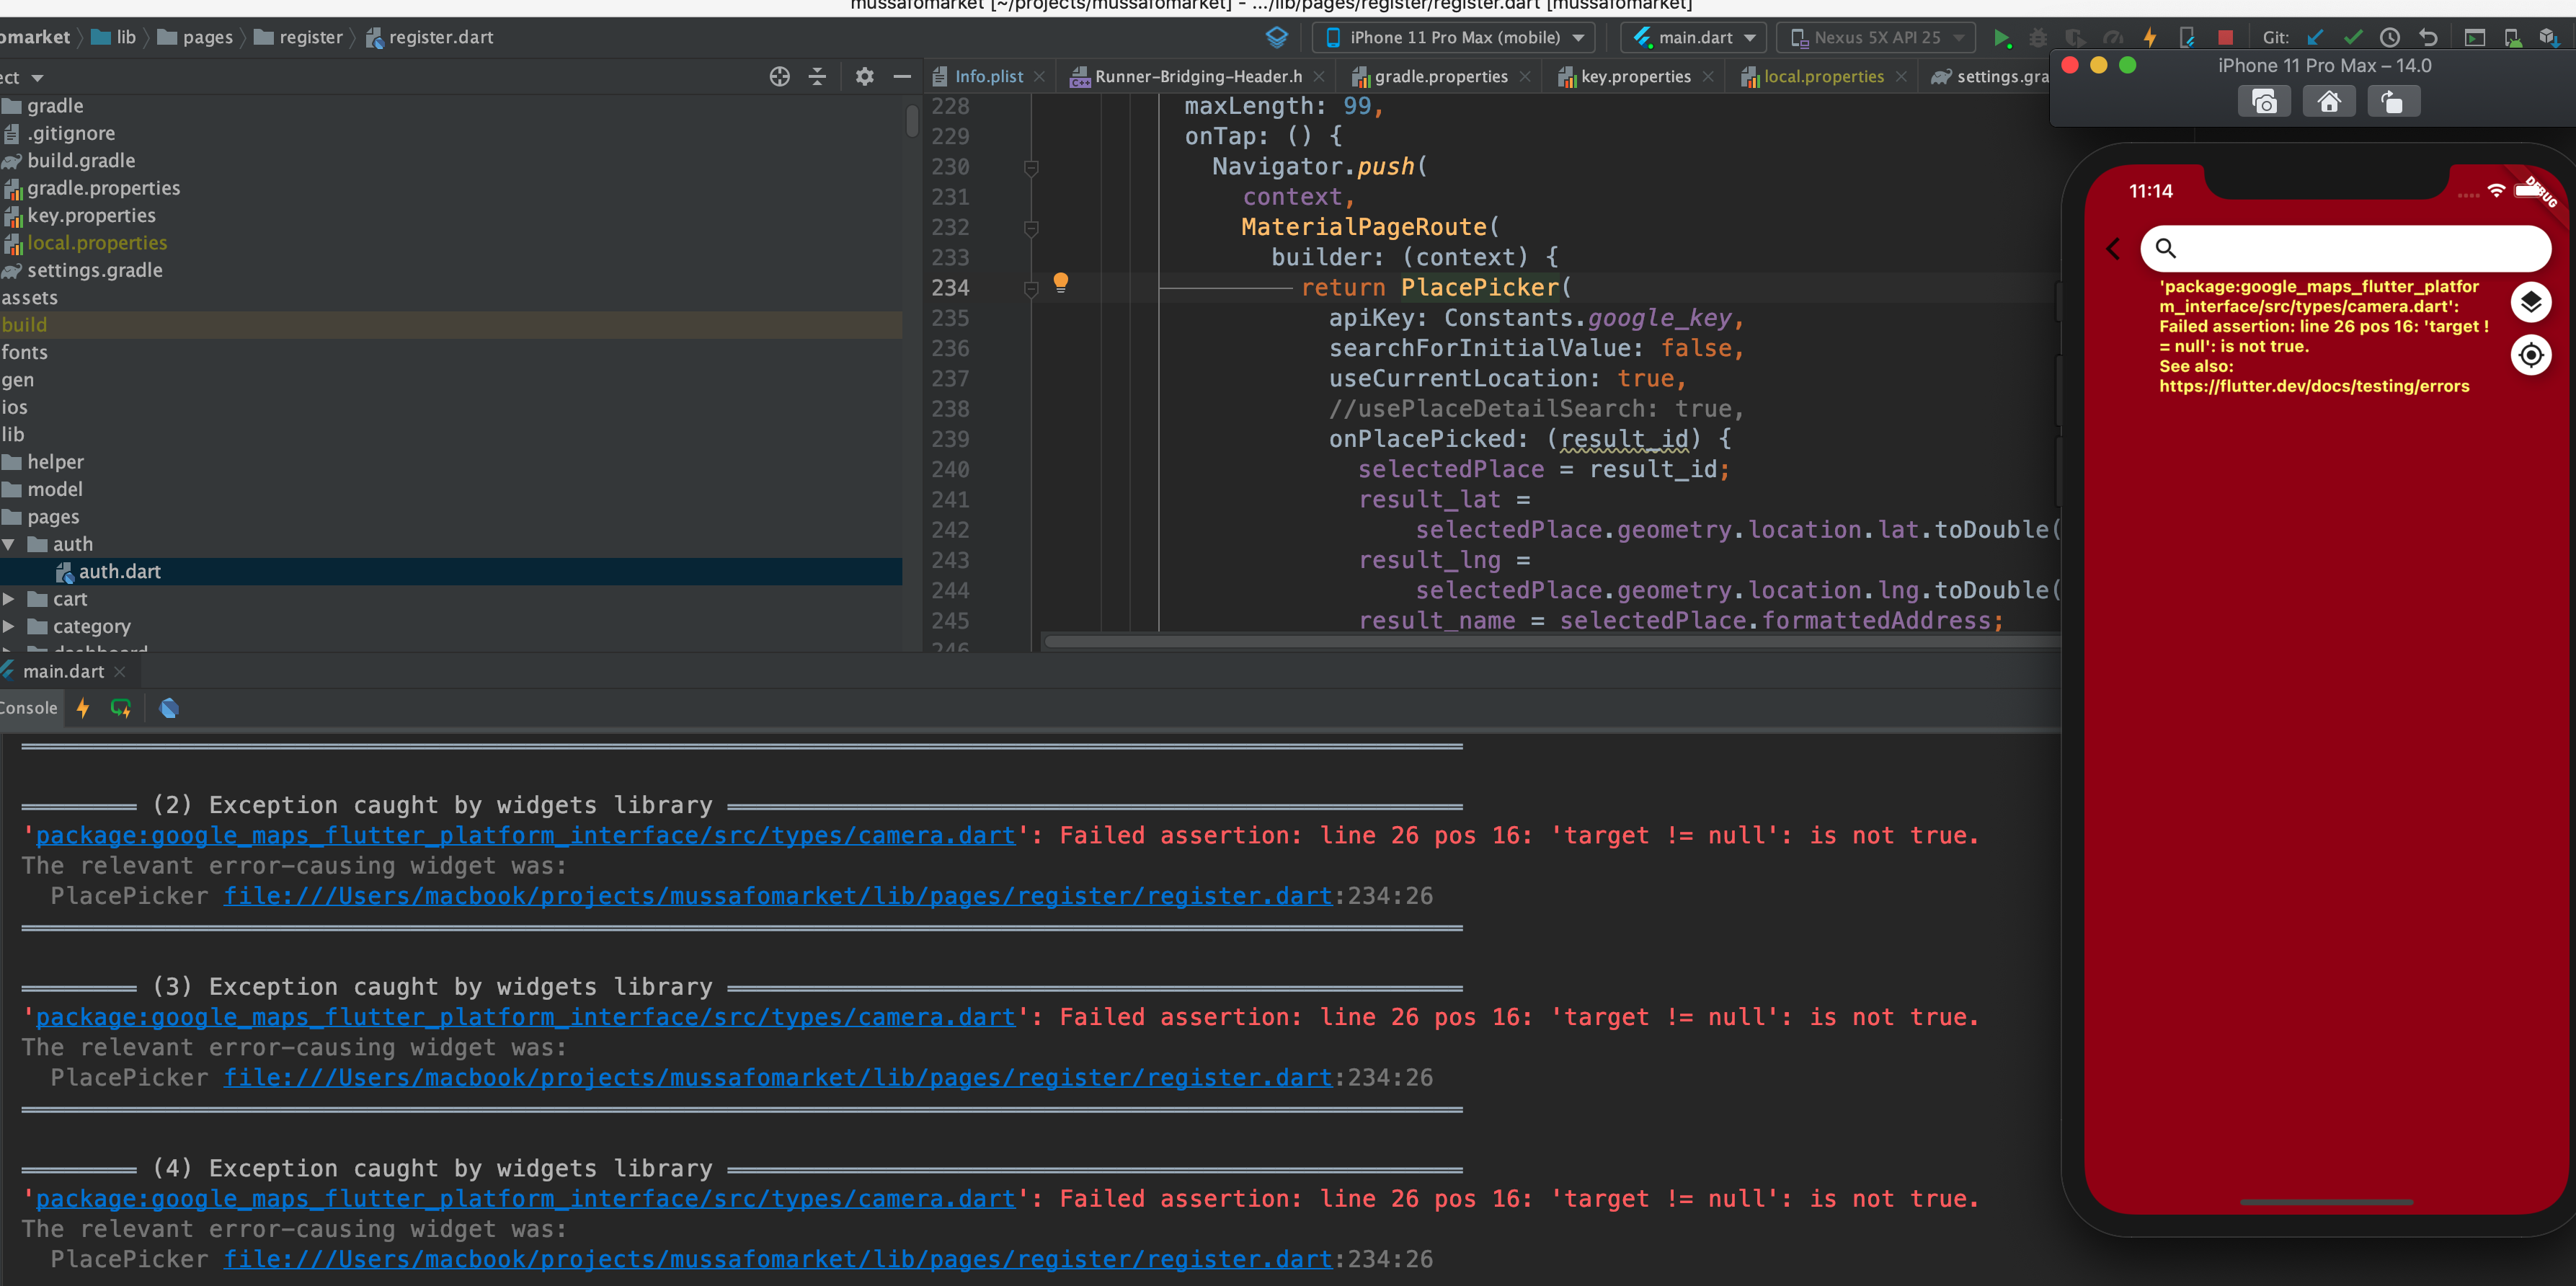Open AVD Manager icon in toolbar
2576x1286 pixels.
point(2513,38)
